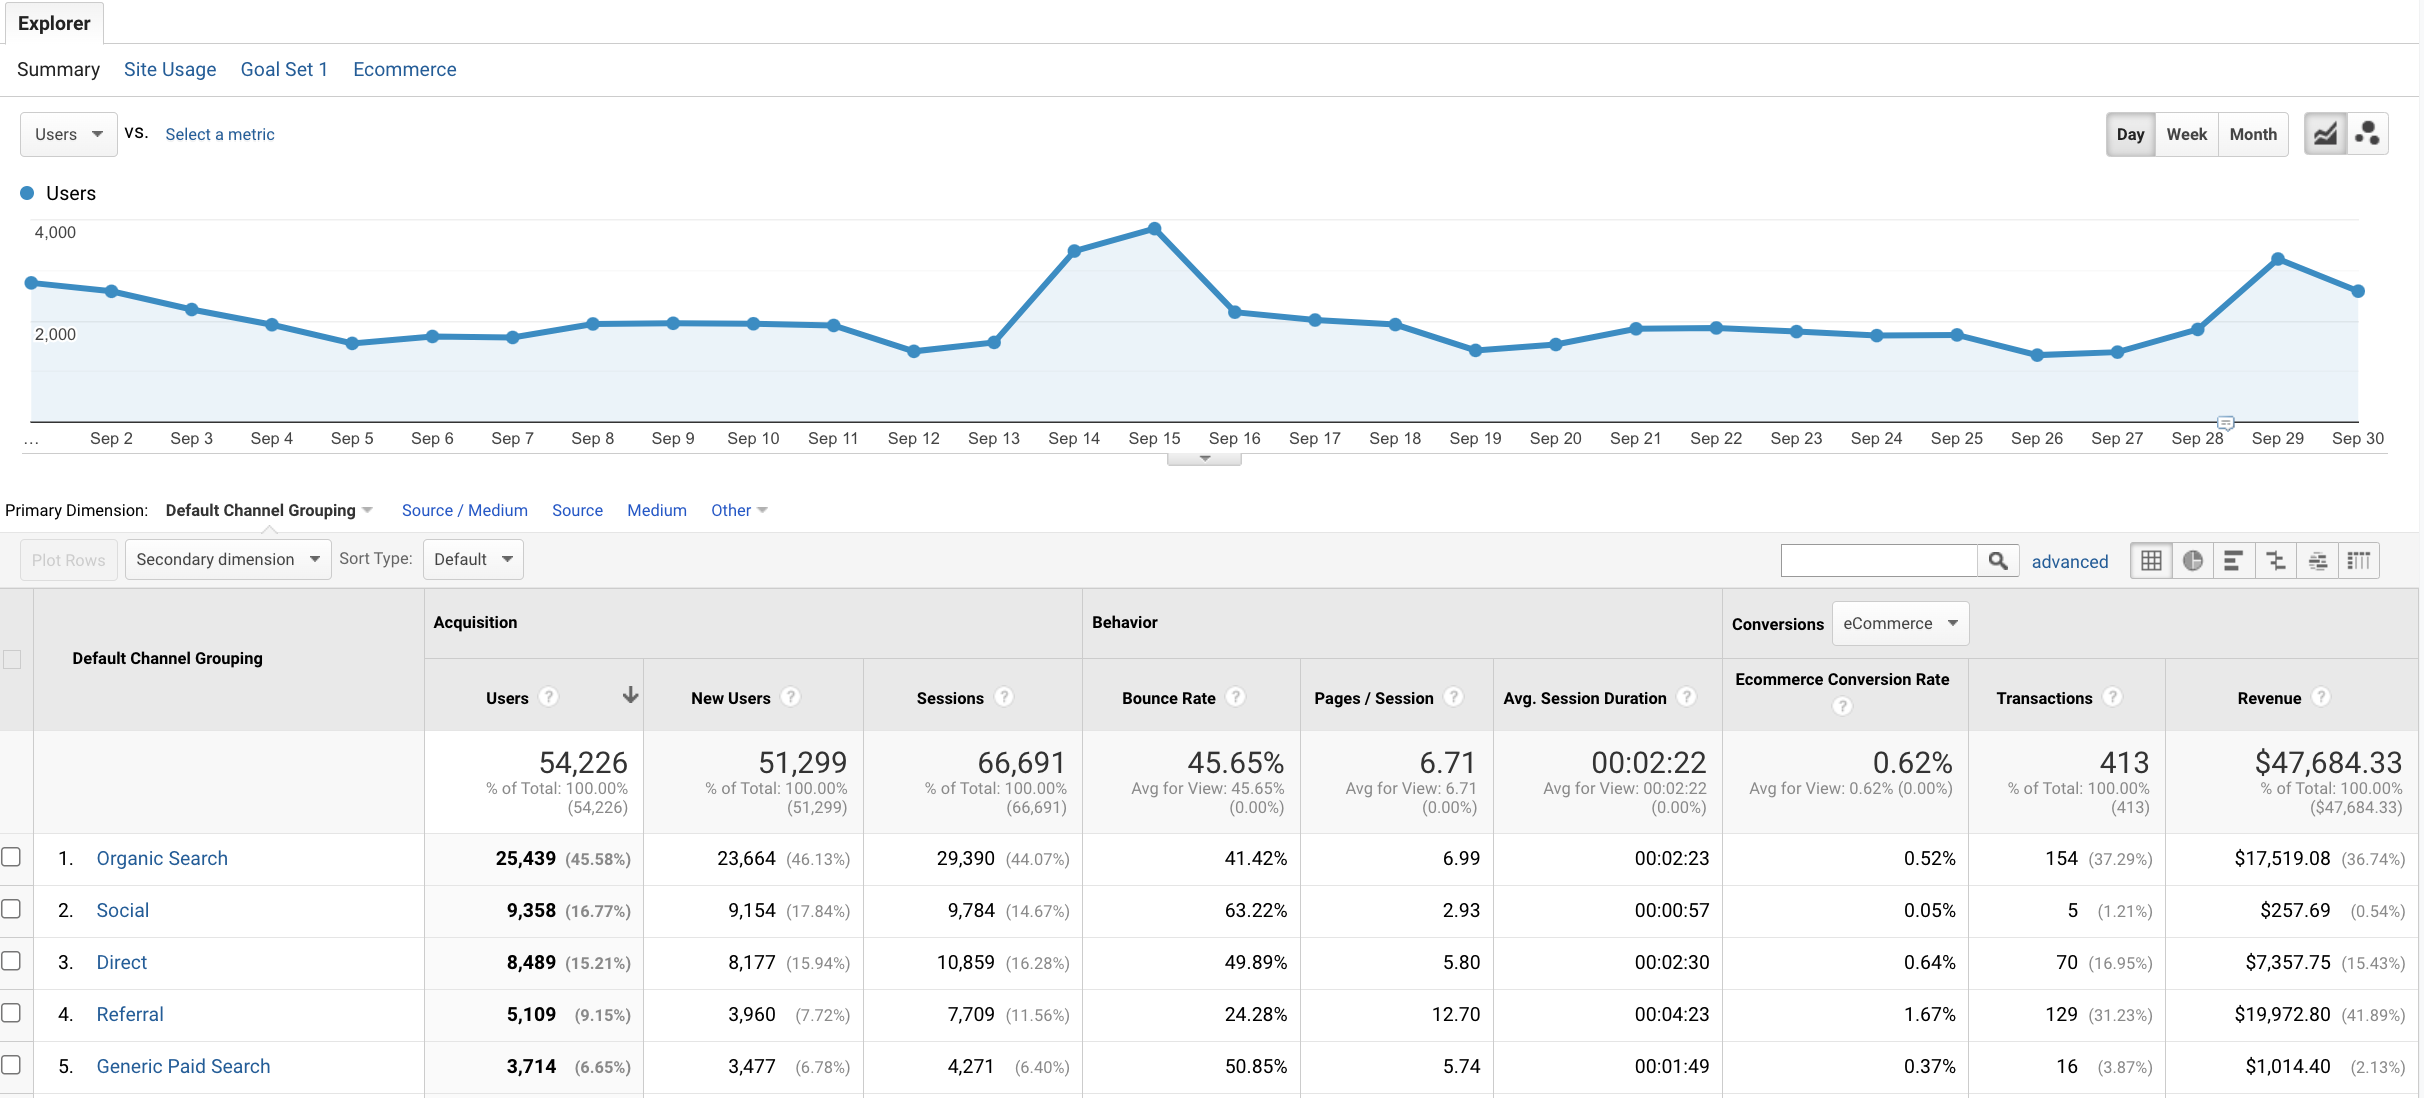Select the line chart icon
2424x1098 pixels.
pos(2326,134)
